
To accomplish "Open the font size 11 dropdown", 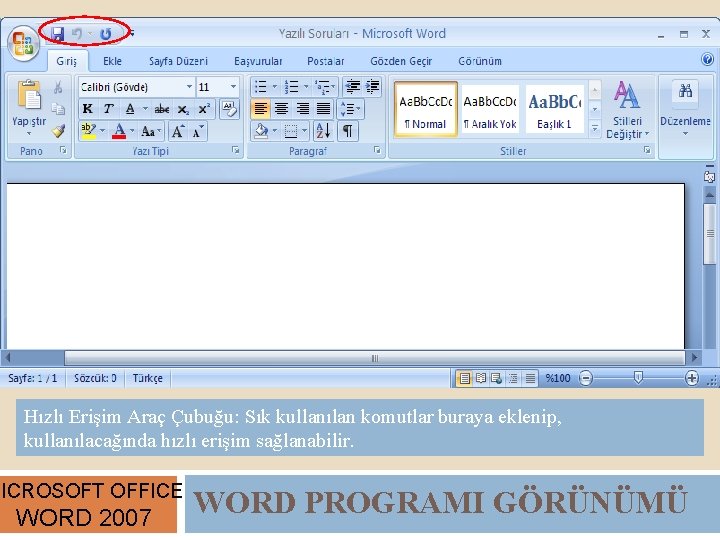I will coord(233,87).
